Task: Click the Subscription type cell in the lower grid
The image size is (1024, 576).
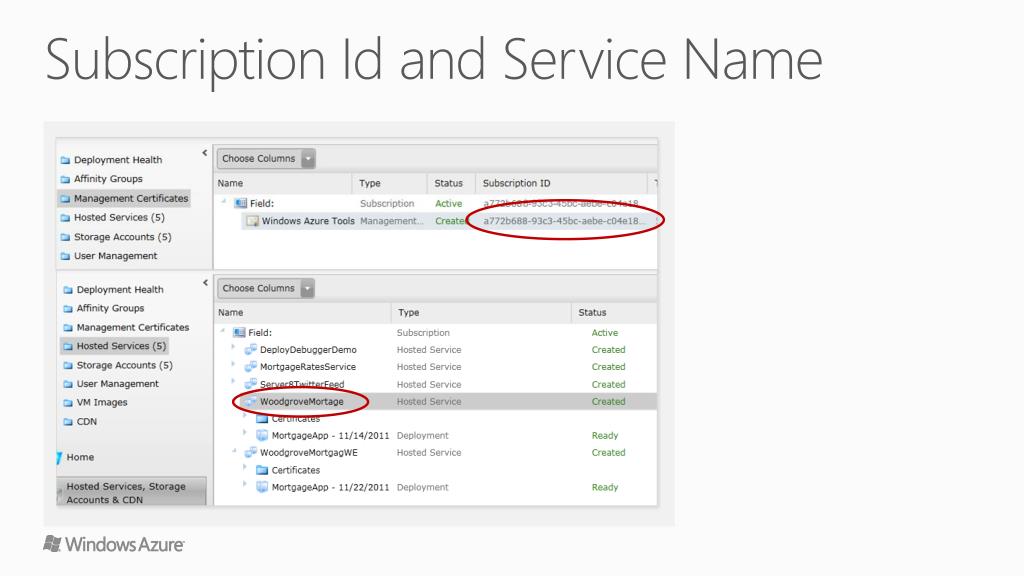Action: click(x=423, y=333)
